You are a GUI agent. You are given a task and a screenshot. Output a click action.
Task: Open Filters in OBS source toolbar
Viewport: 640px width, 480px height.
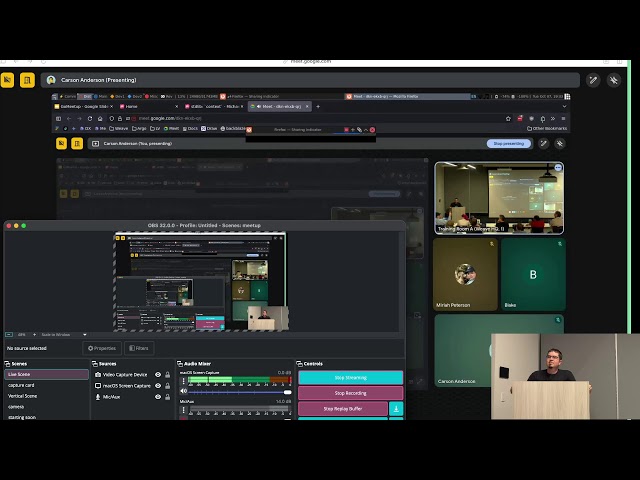[x=139, y=348]
